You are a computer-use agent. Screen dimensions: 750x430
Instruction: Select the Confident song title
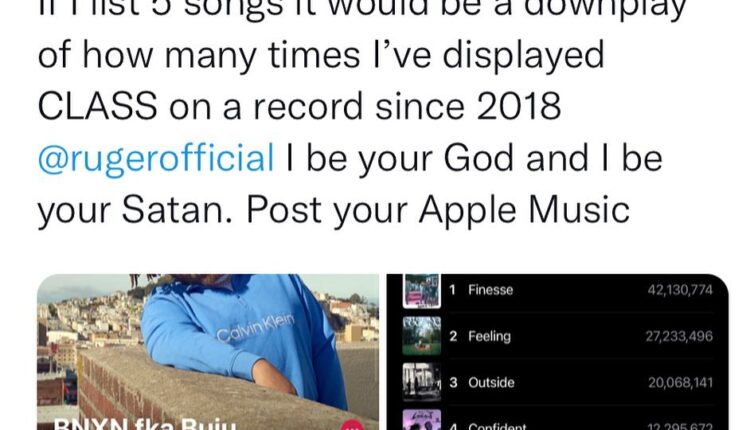pos(497,426)
